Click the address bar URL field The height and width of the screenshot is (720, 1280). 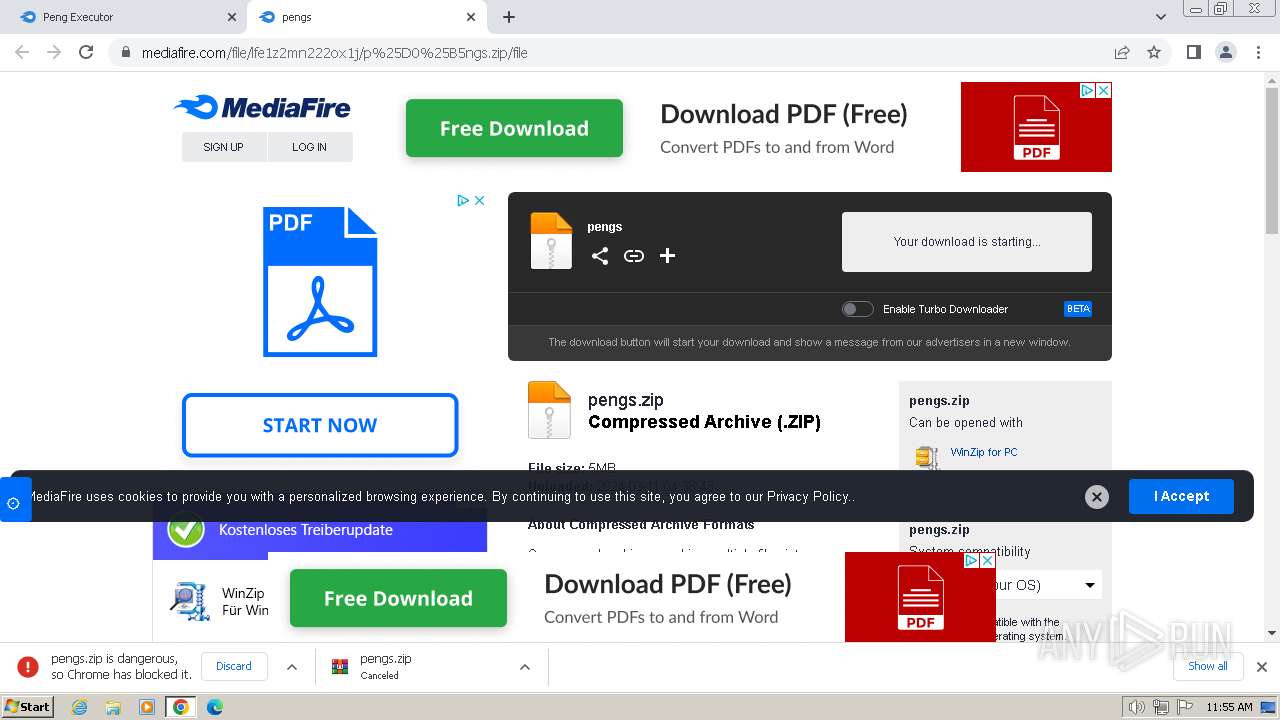610,52
